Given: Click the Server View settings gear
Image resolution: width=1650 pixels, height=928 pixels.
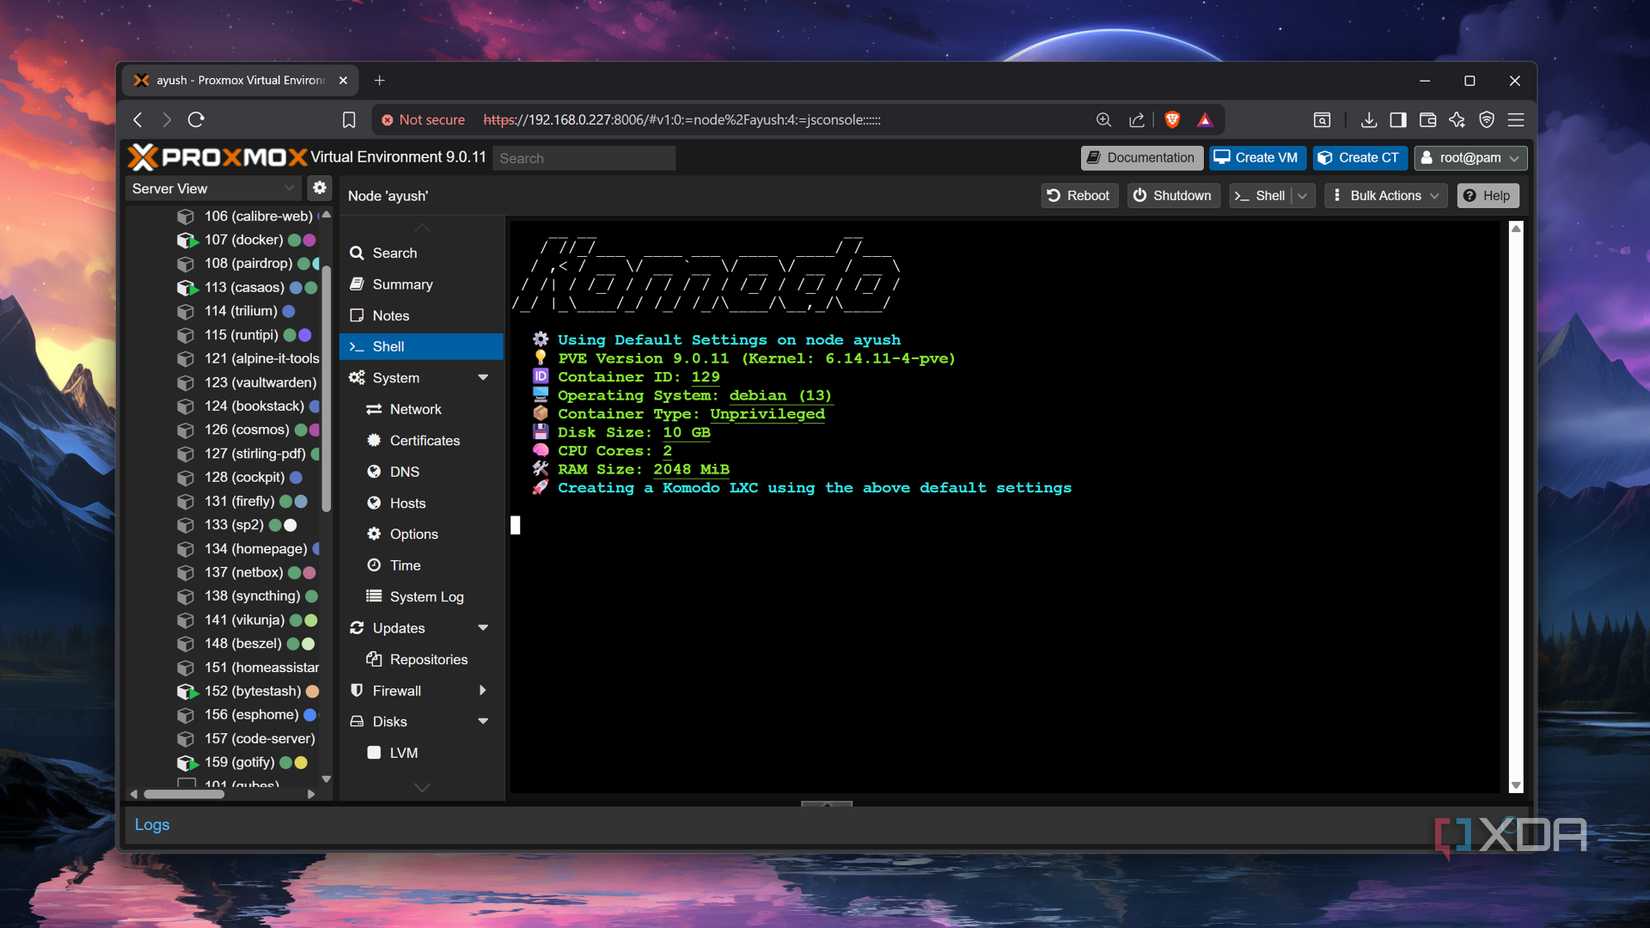Looking at the screenshot, I should (x=319, y=187).
